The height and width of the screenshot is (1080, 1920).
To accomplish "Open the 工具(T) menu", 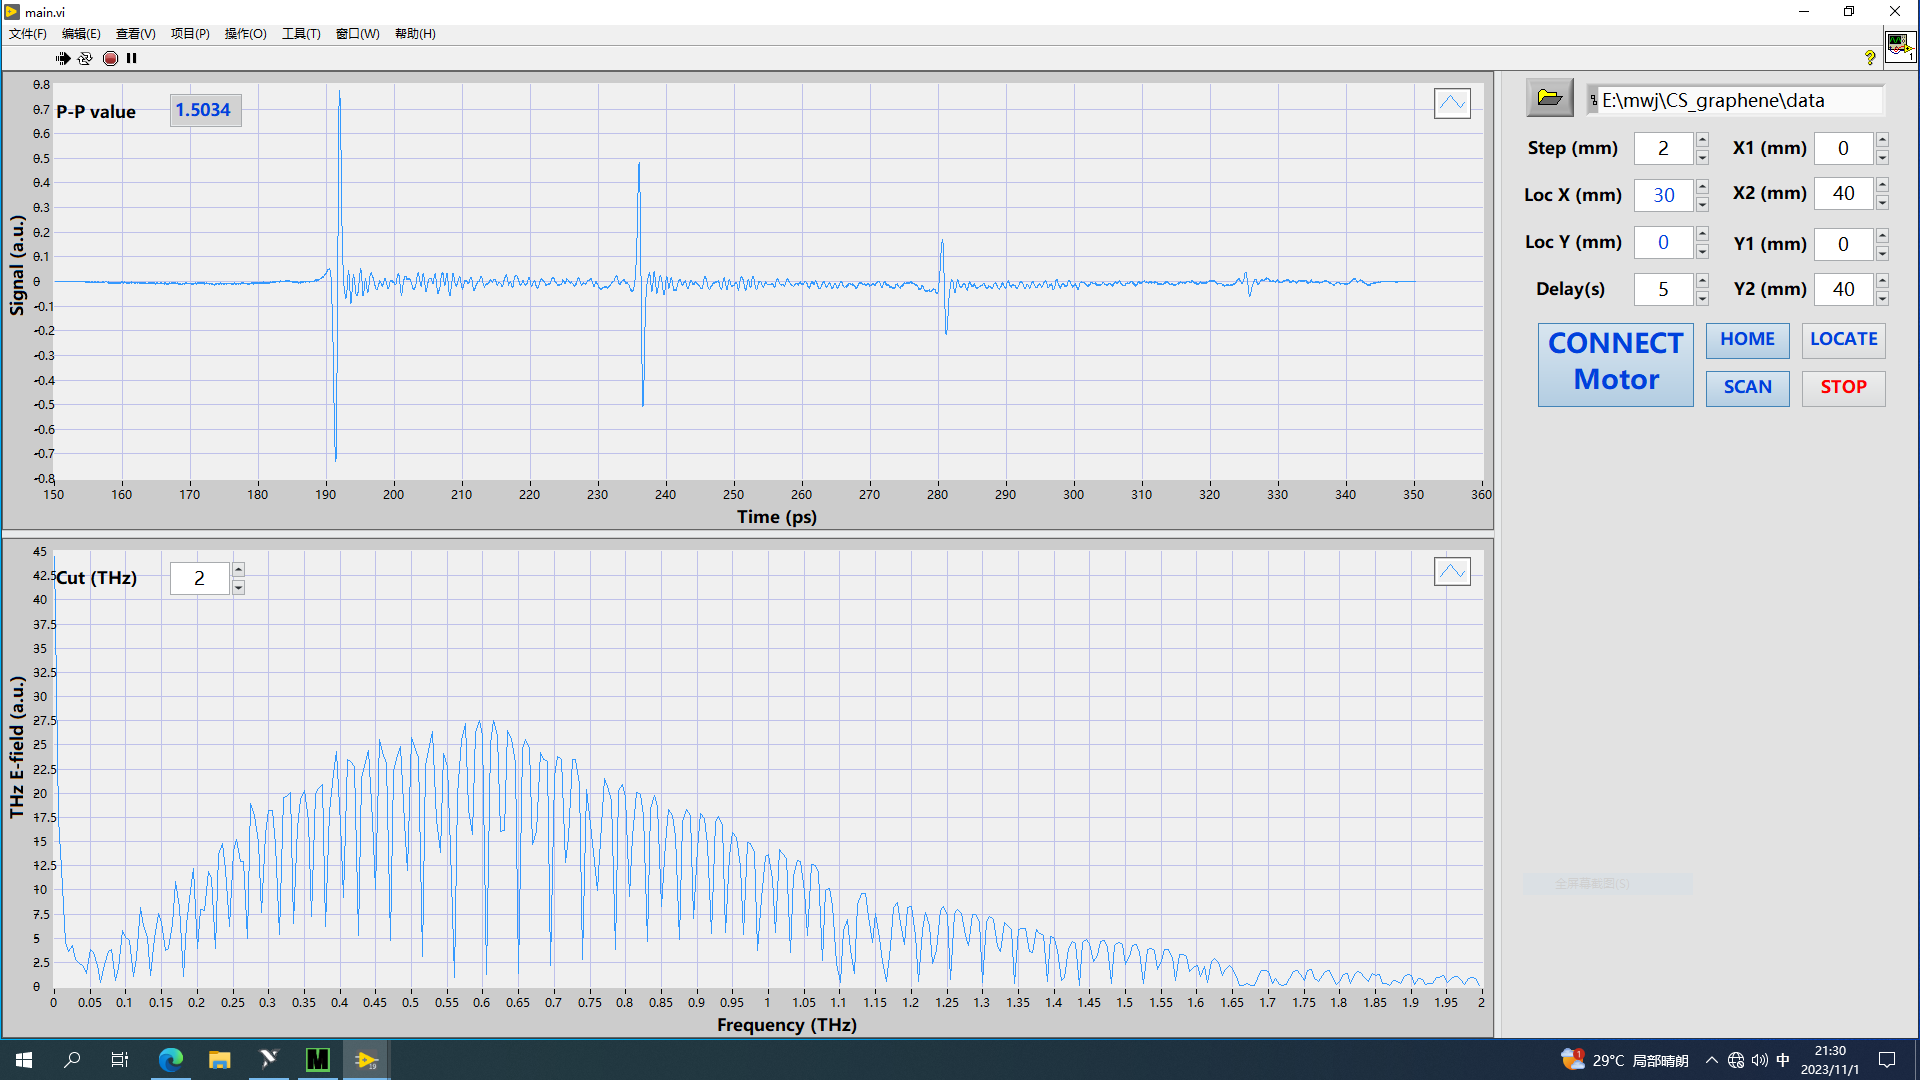I will coord(301,34).
